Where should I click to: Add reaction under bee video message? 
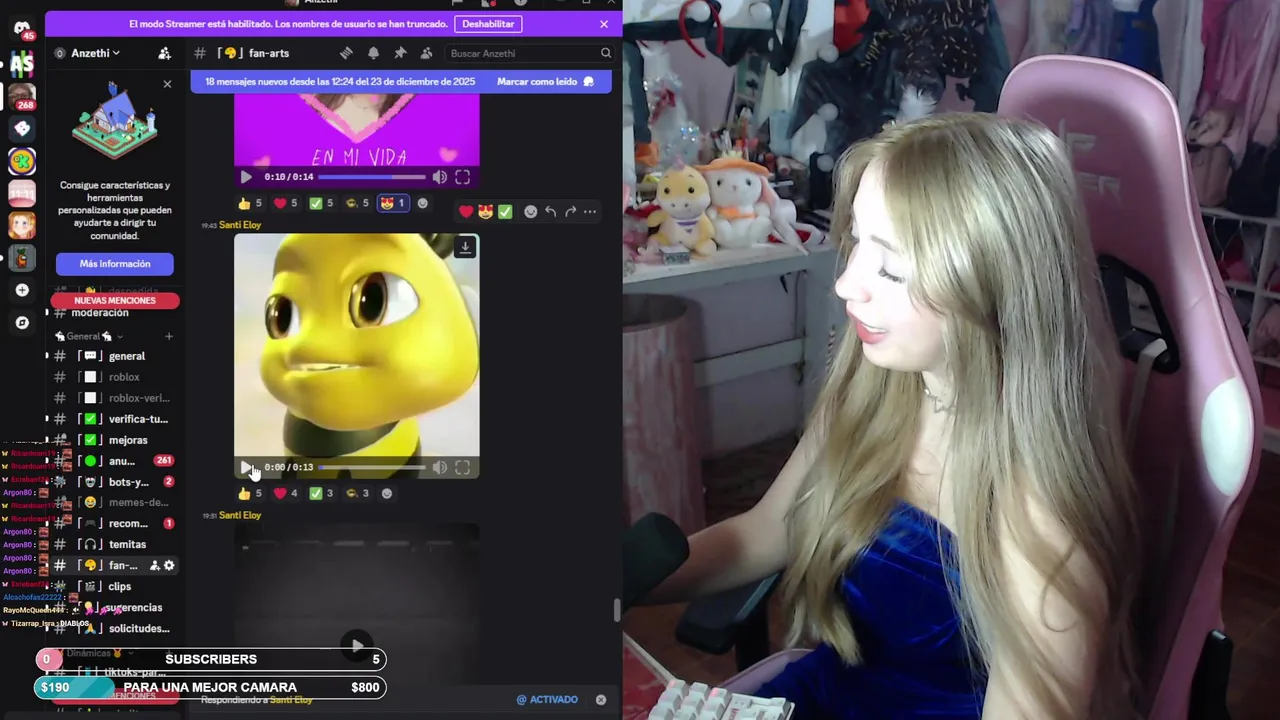pyautogui.click(x=387, y=493)
